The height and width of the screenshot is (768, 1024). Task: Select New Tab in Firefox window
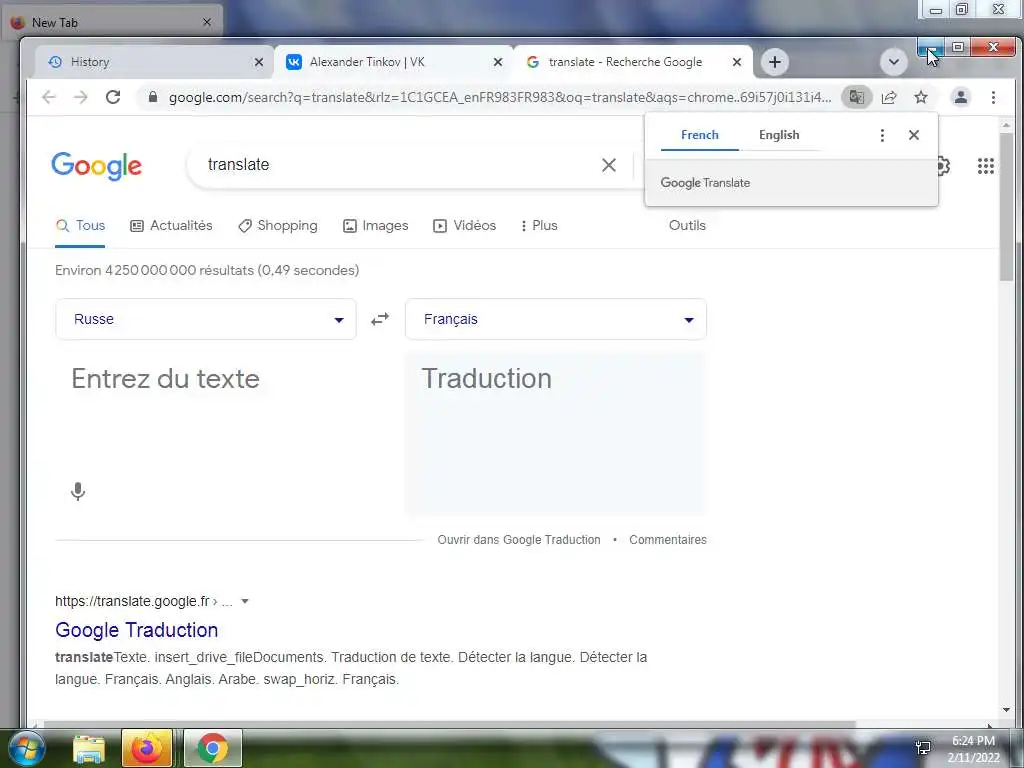pyautogui.click(x=111, y=23)
